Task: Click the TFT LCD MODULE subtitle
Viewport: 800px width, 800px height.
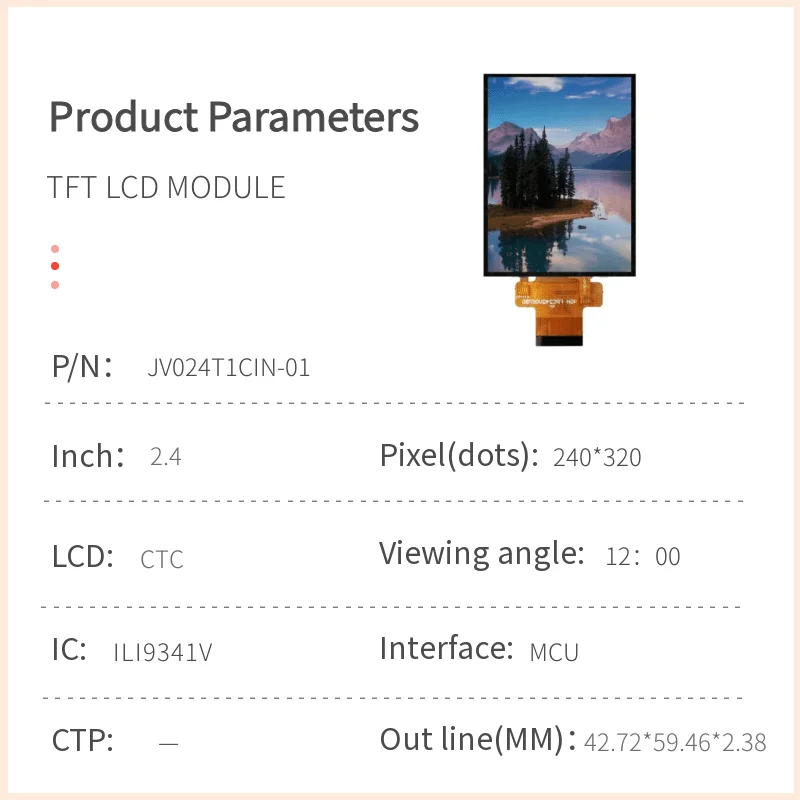Action: pyautogui.click(x=166, y=187)
